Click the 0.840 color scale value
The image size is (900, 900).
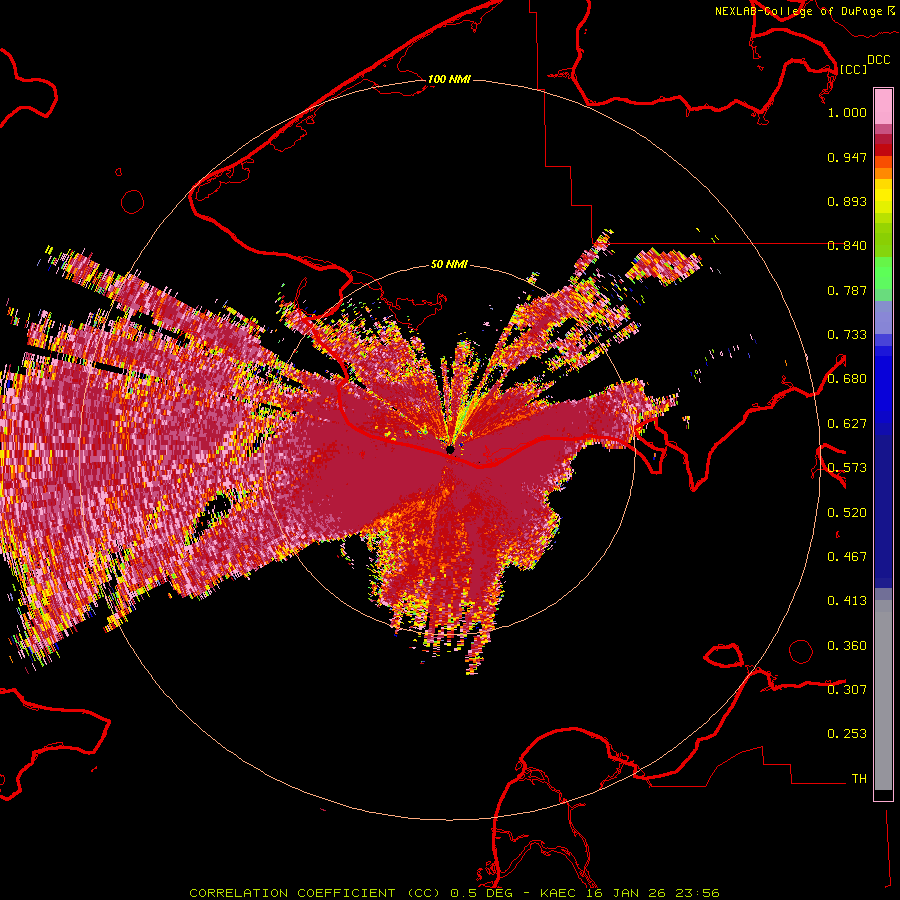tap(847, 246)
